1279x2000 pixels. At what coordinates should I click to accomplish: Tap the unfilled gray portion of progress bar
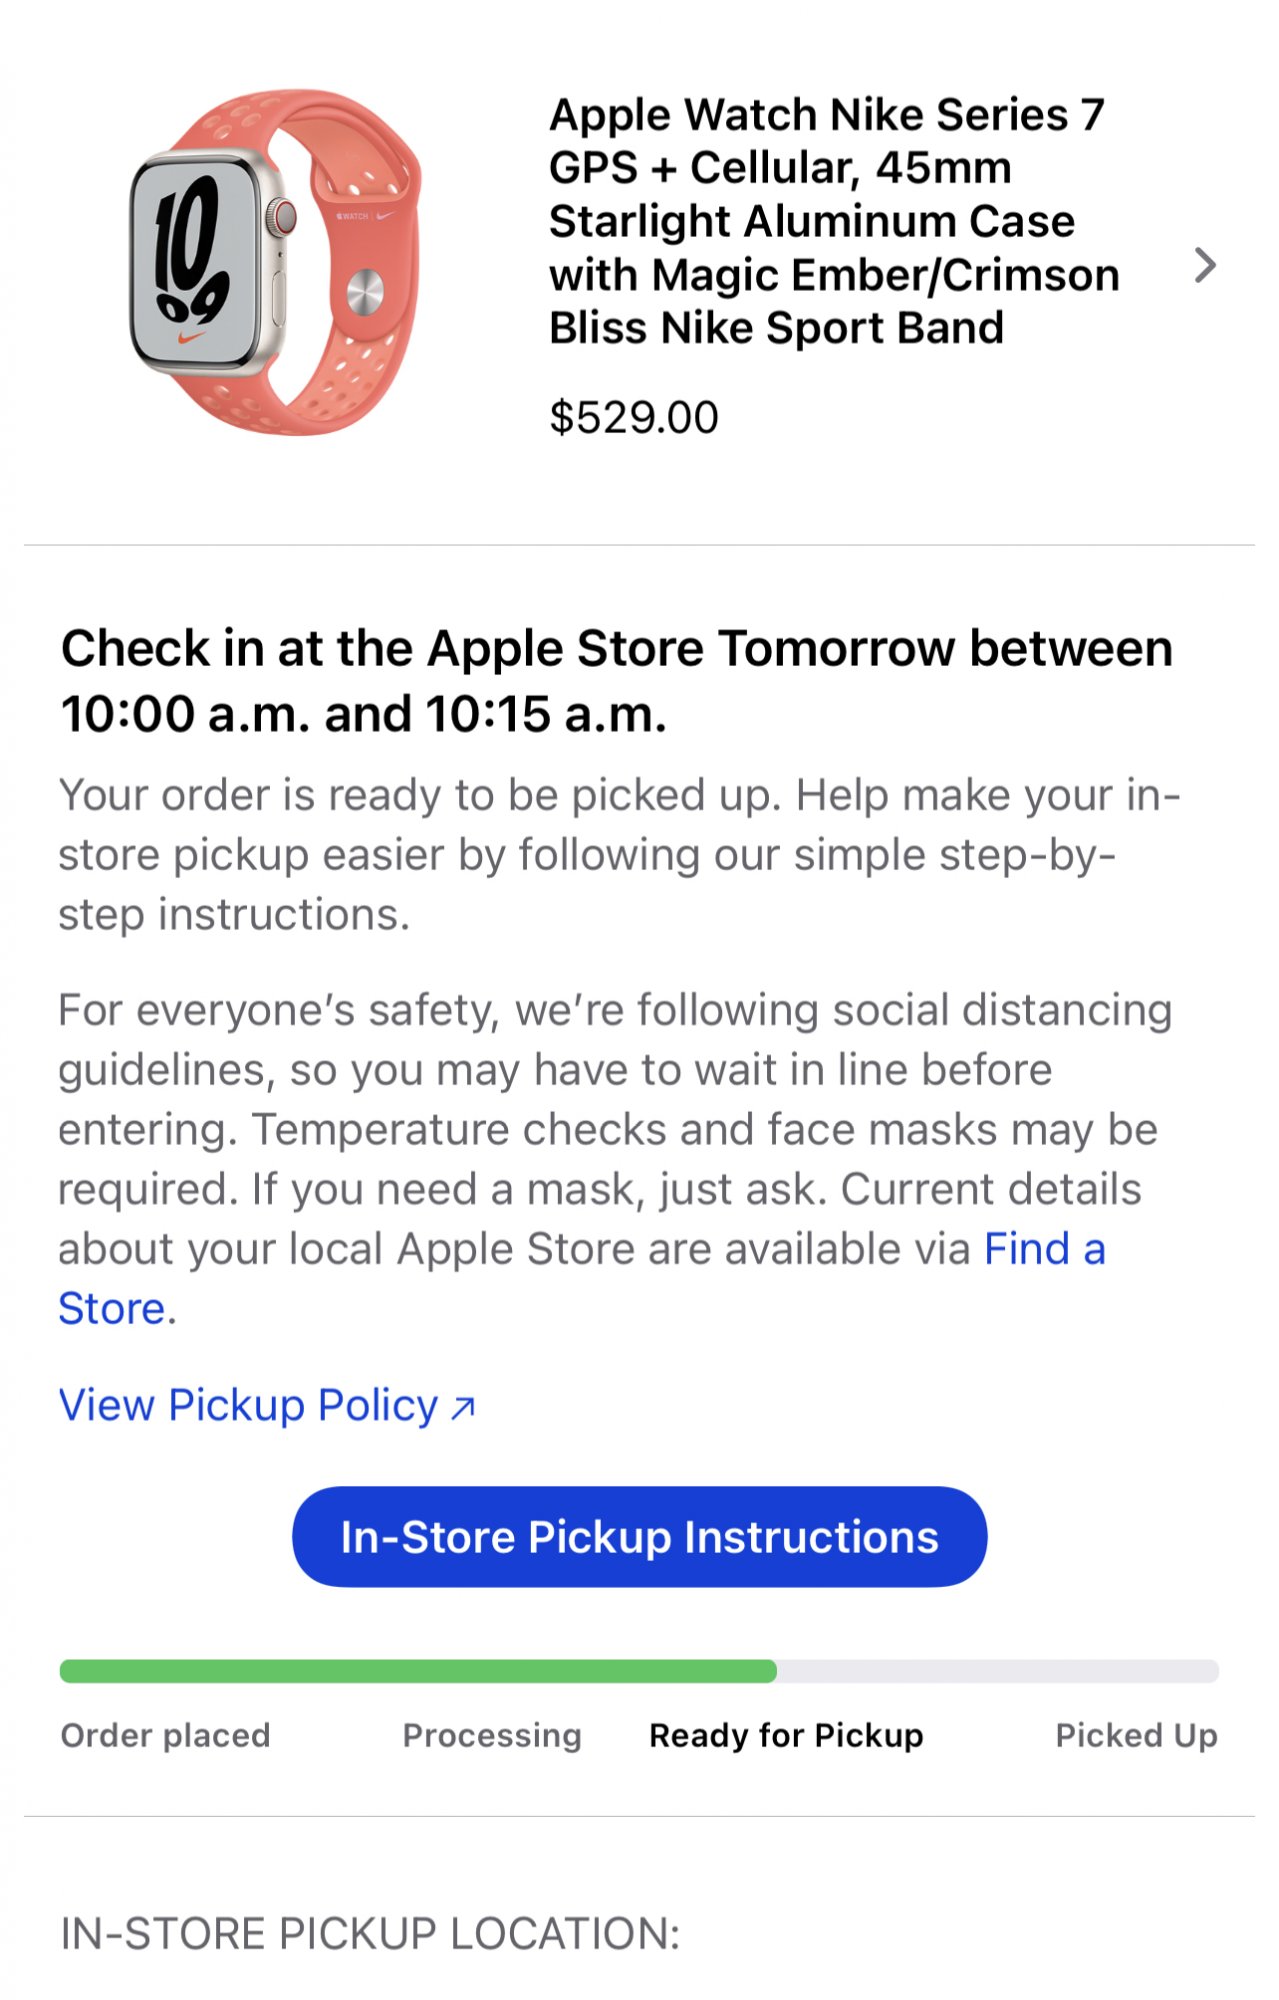pos(998,1671)
